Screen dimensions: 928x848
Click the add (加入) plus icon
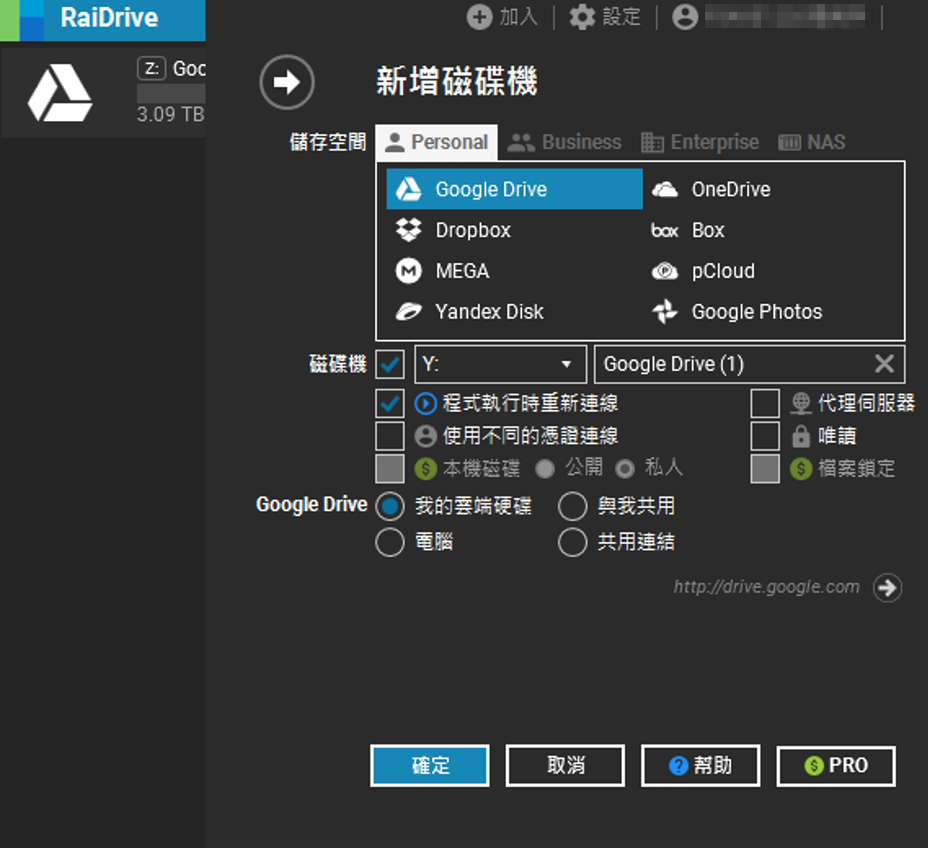[x=479, y=17]
